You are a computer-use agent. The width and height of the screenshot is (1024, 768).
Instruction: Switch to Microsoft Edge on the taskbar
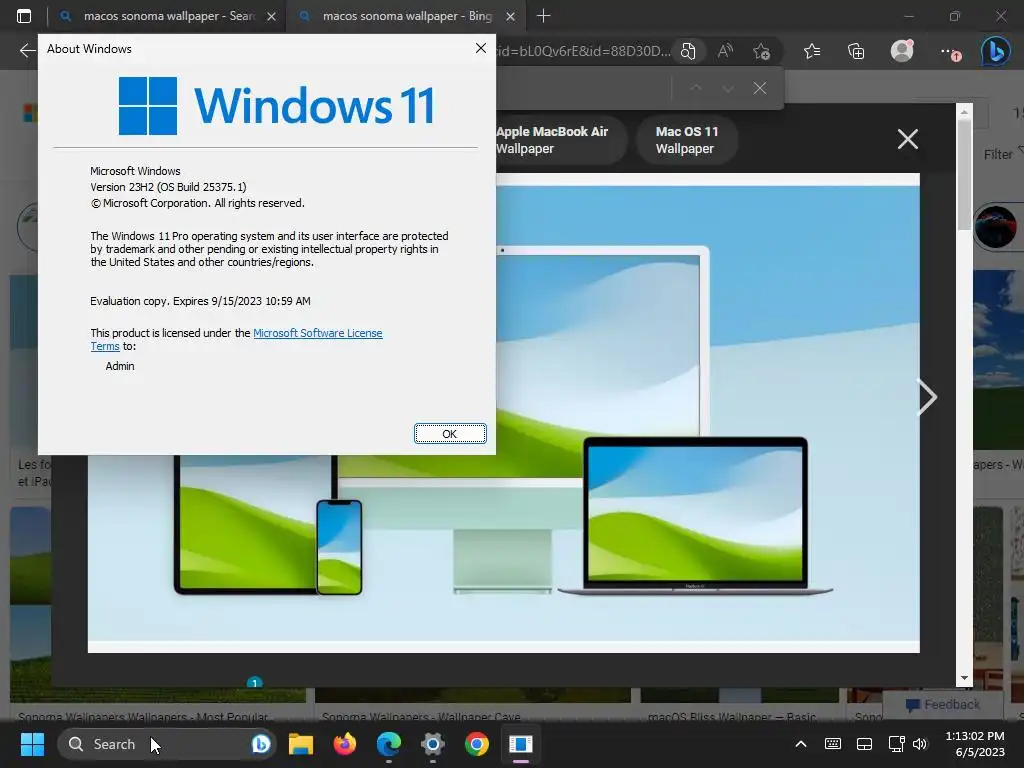(389, 744)
